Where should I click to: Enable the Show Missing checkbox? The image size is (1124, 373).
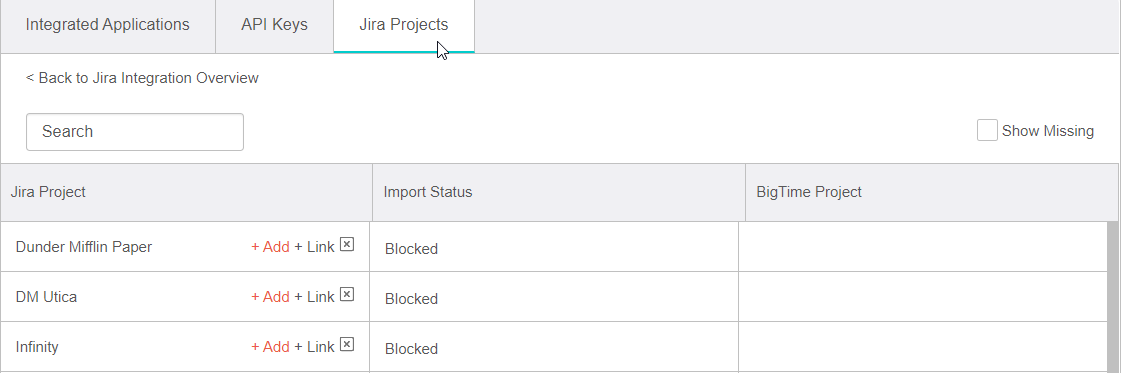point(987,131)
